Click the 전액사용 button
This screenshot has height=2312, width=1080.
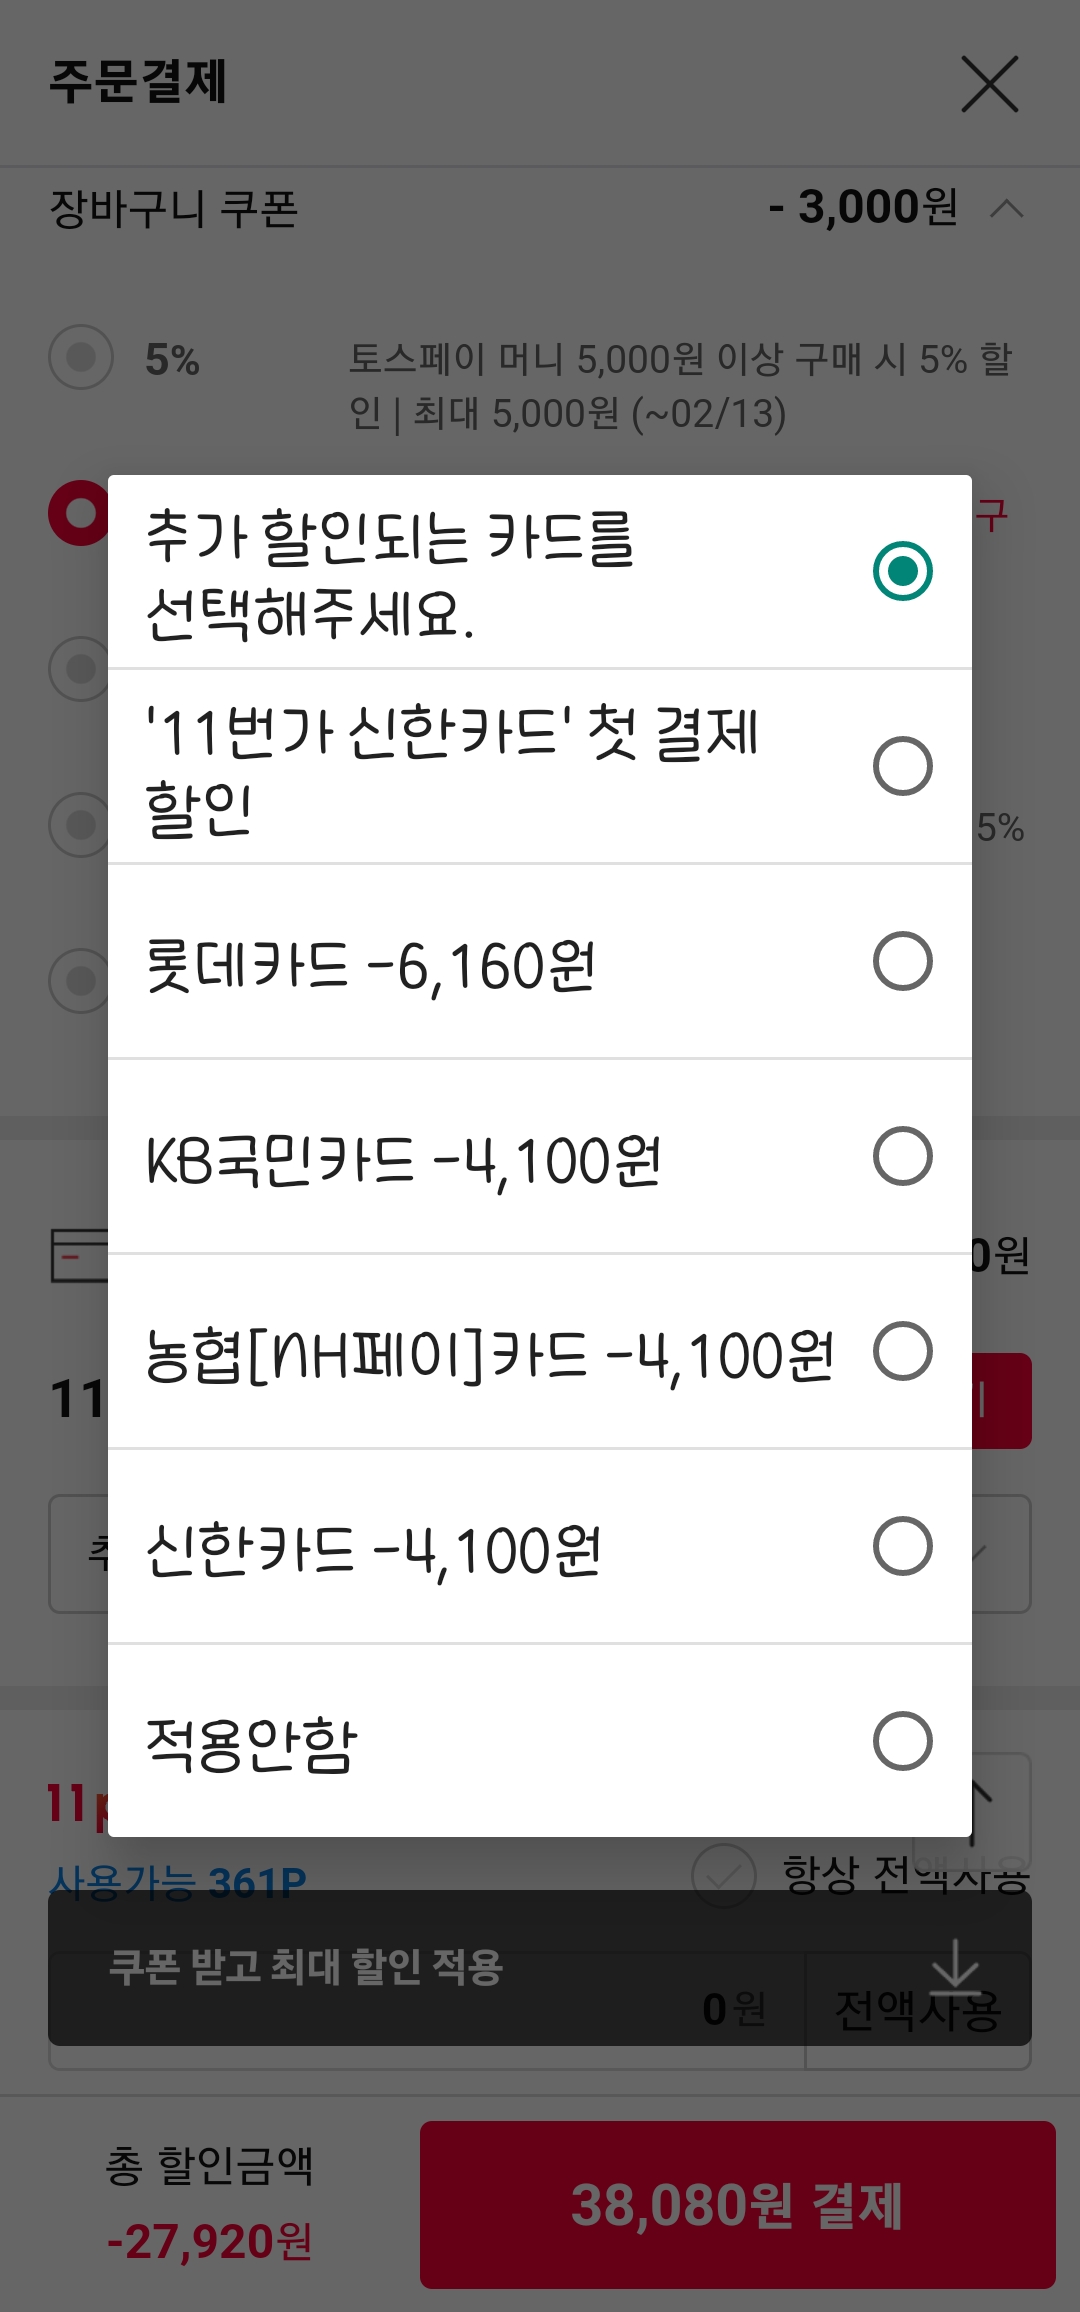[x=918, y=2010]
